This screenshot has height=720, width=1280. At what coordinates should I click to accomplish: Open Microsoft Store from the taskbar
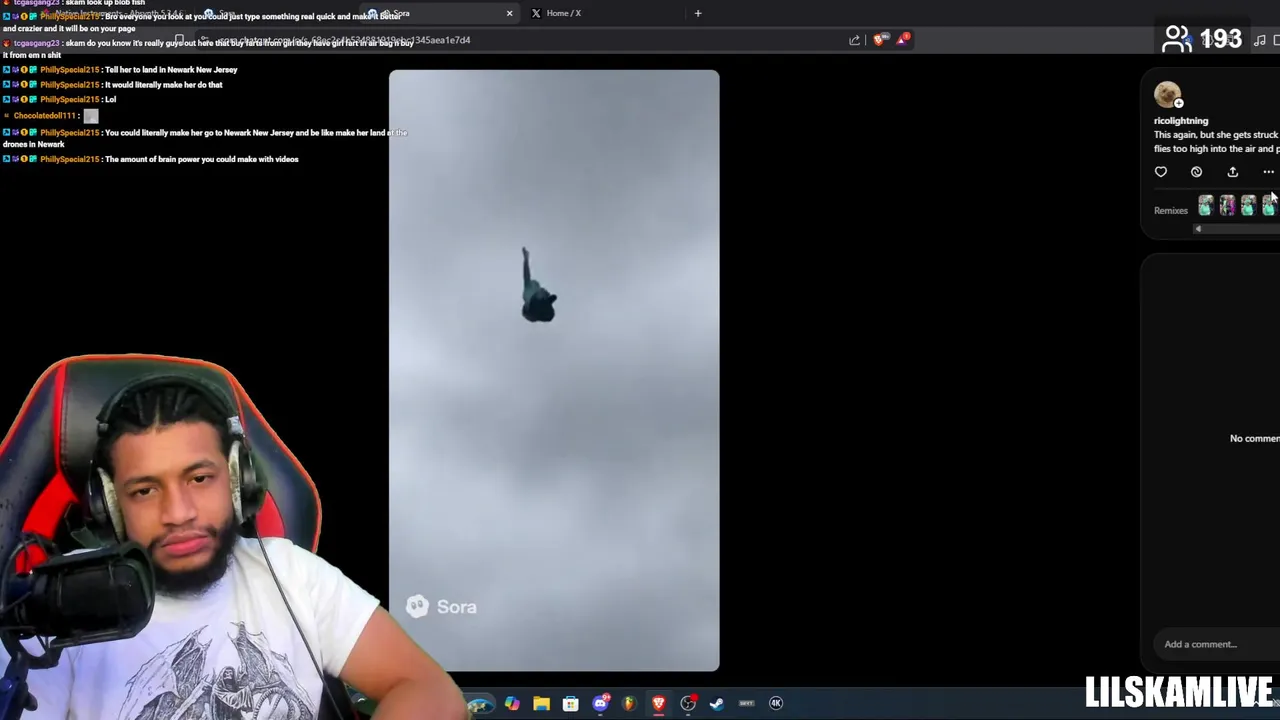coord(571,703)
